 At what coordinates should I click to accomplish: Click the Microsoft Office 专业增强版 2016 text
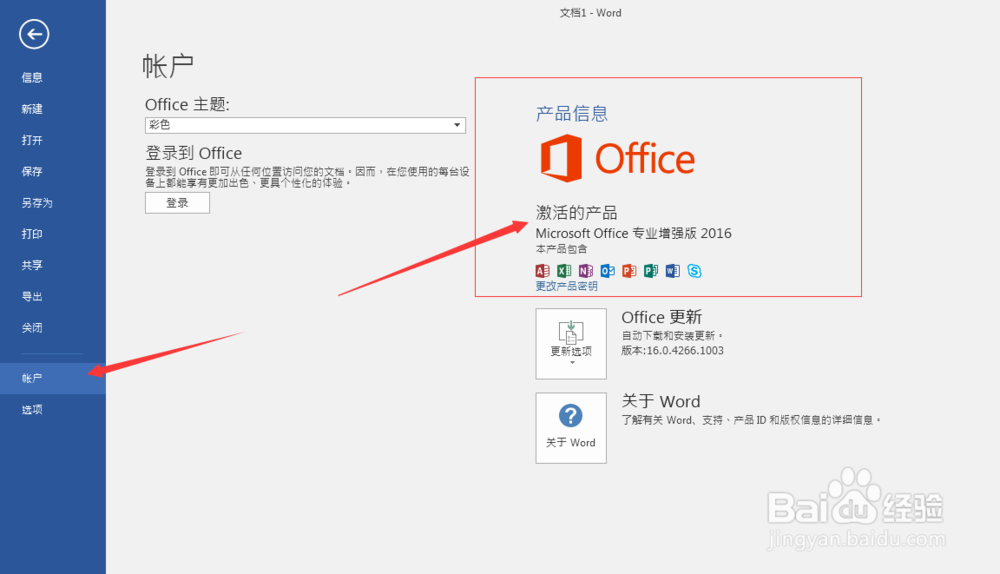pyautogui.click(x=633, y=233)
